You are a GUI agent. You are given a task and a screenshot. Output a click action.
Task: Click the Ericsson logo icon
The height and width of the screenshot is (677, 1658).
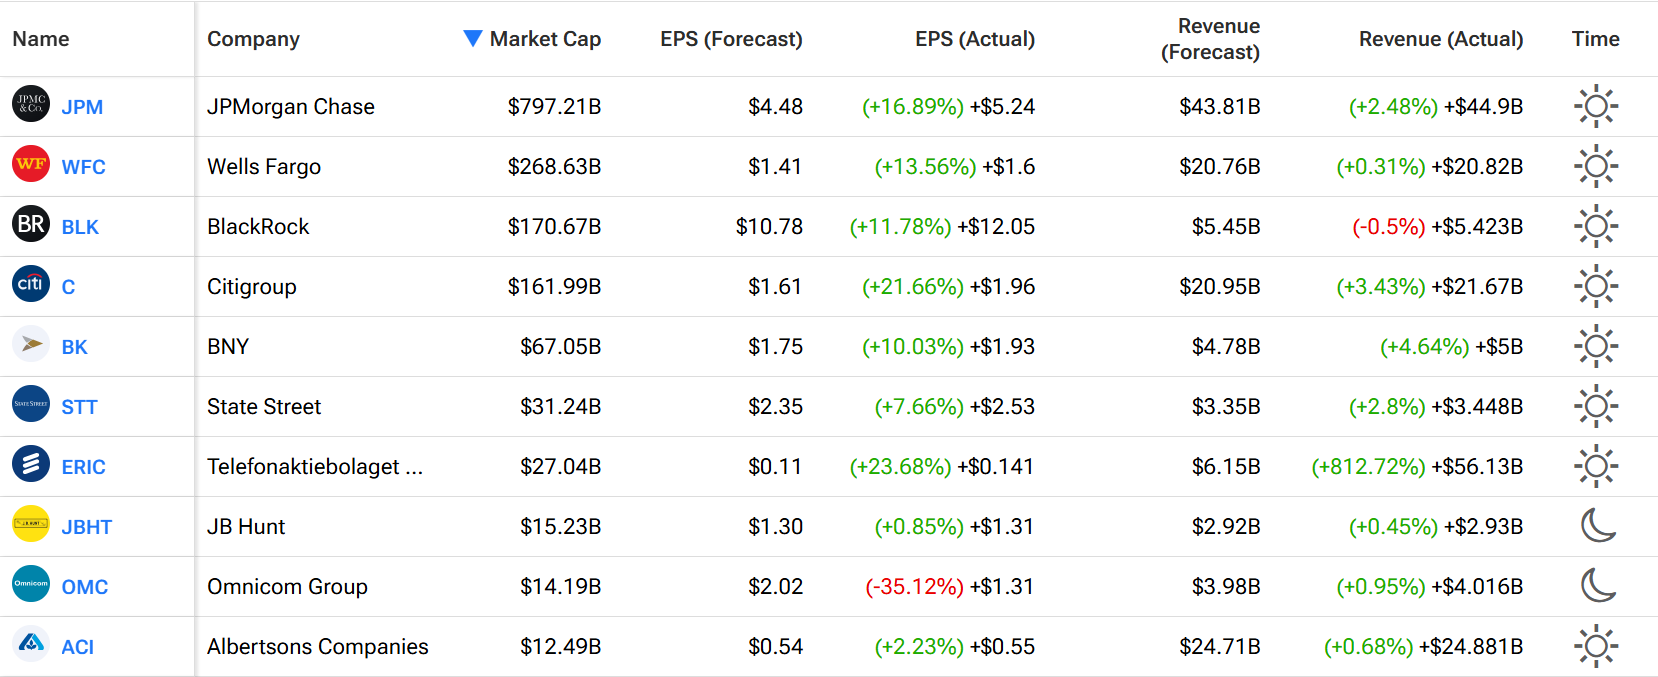[x=31, y=464]
